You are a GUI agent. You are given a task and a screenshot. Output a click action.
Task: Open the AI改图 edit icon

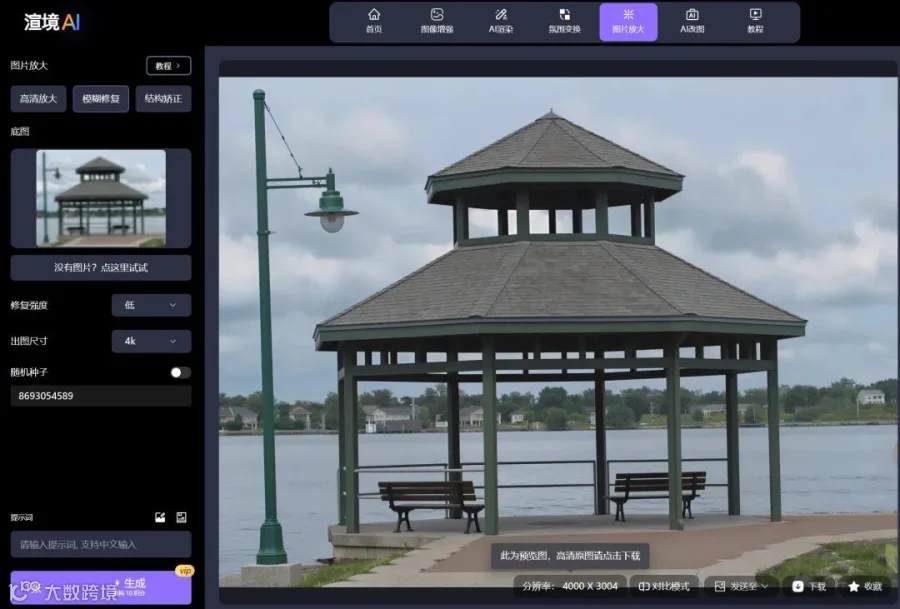pos(692,15)
